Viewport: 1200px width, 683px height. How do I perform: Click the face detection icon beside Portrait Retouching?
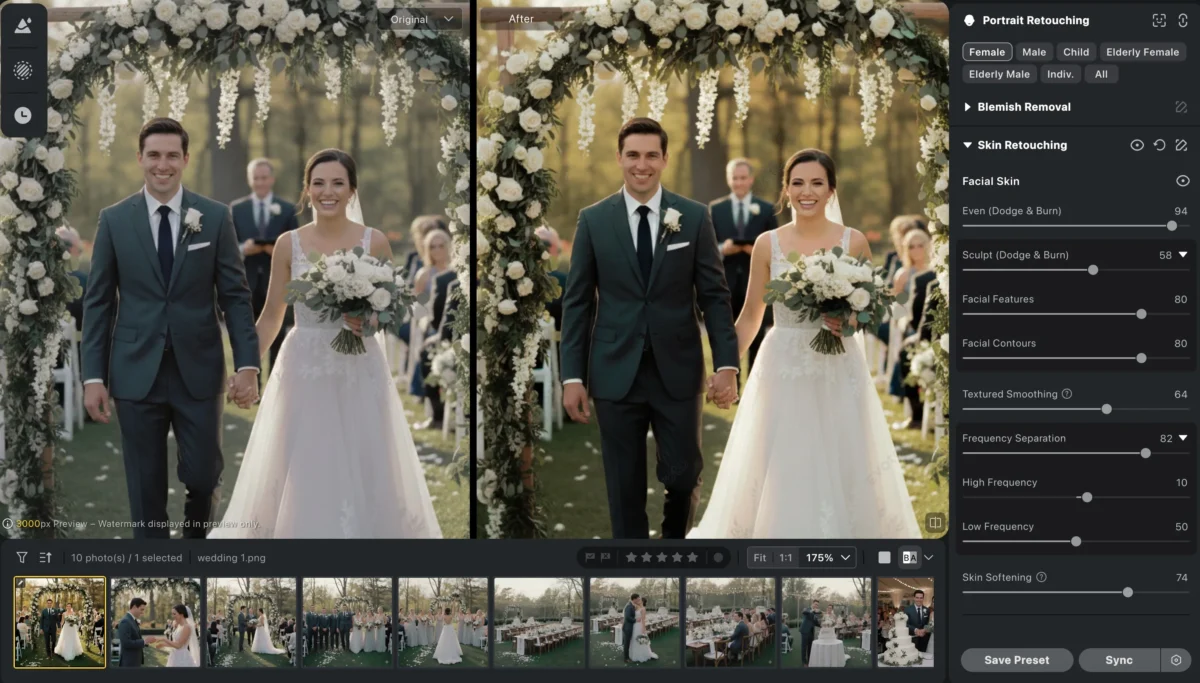click(1159, 20)
